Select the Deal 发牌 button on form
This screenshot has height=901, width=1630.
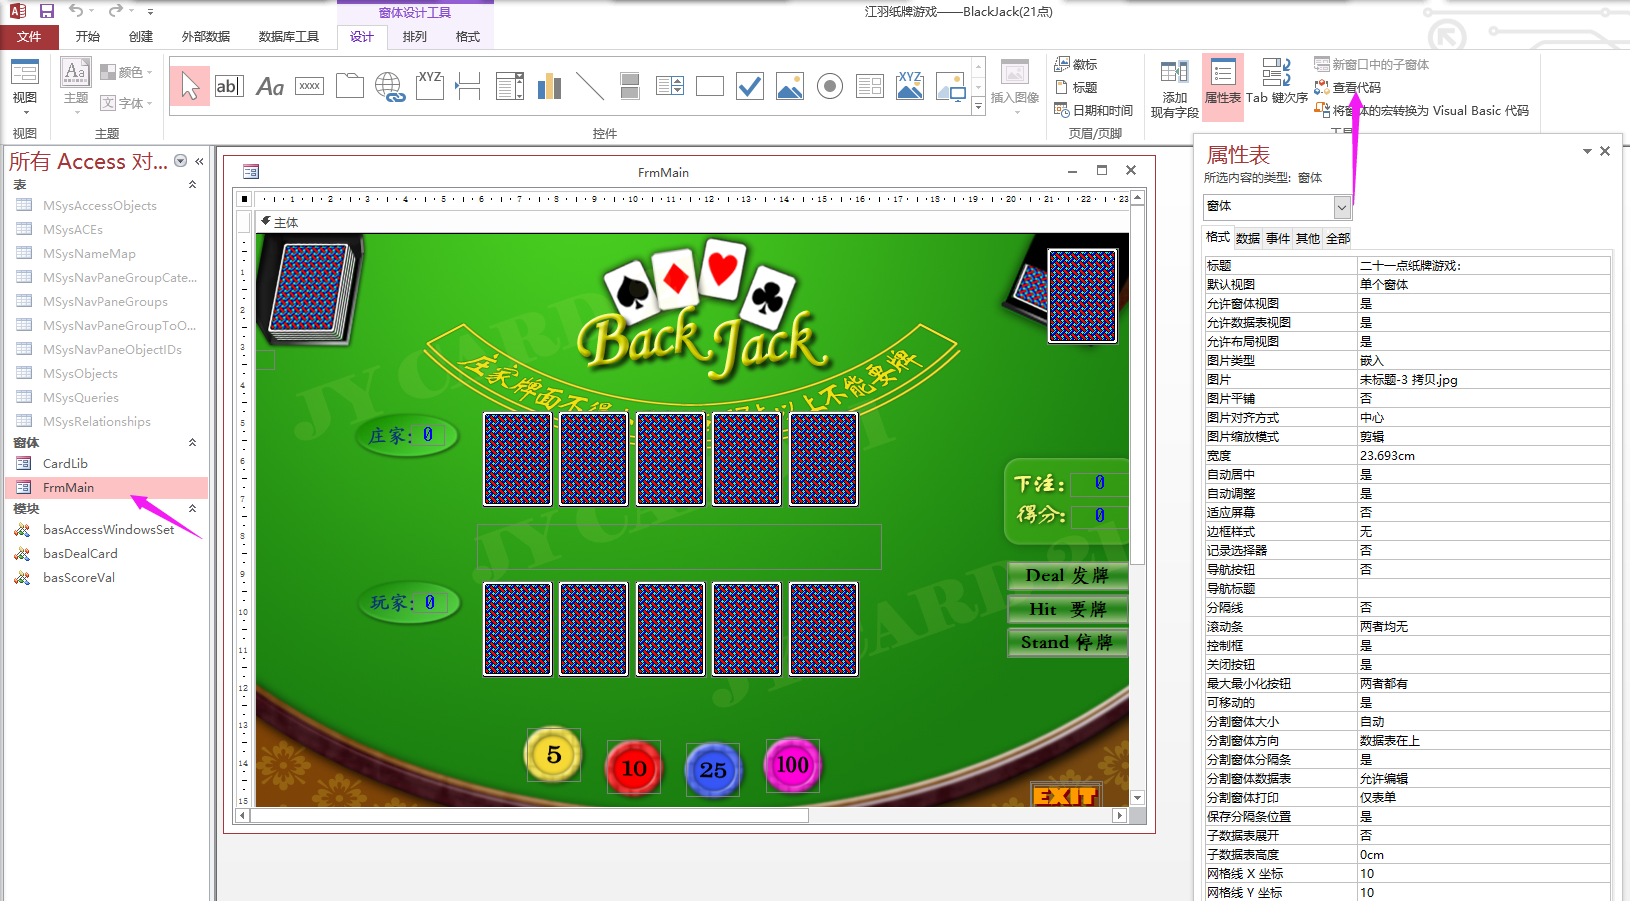coord(1067,575)
